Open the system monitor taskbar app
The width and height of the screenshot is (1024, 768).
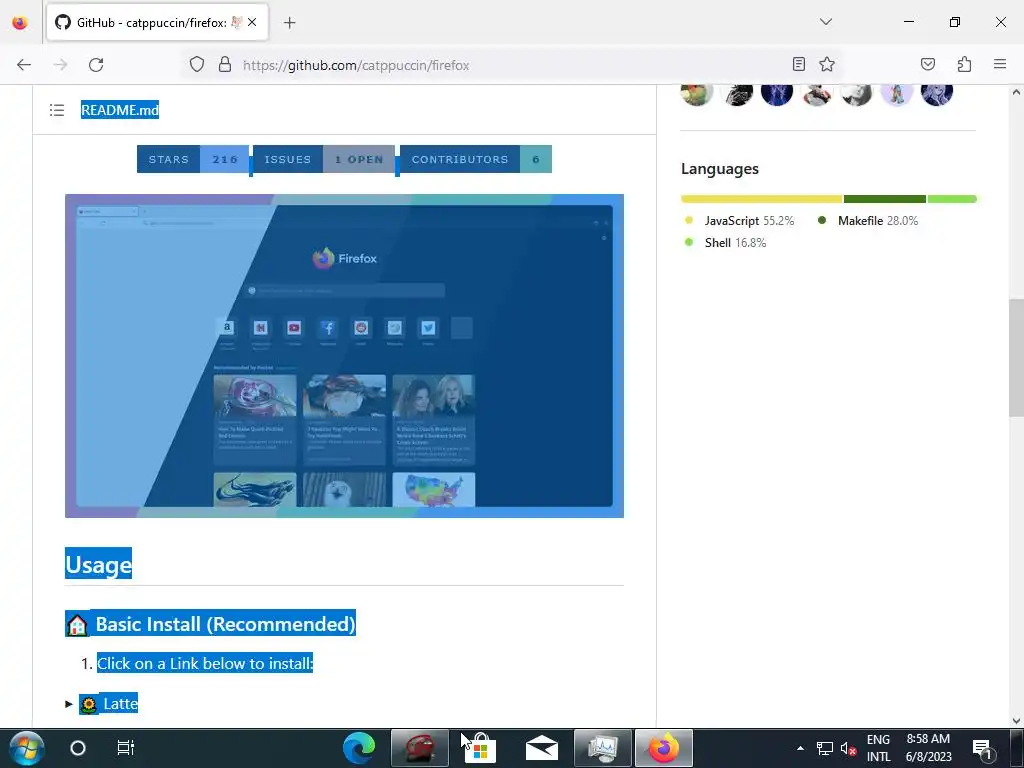[602, 748]
